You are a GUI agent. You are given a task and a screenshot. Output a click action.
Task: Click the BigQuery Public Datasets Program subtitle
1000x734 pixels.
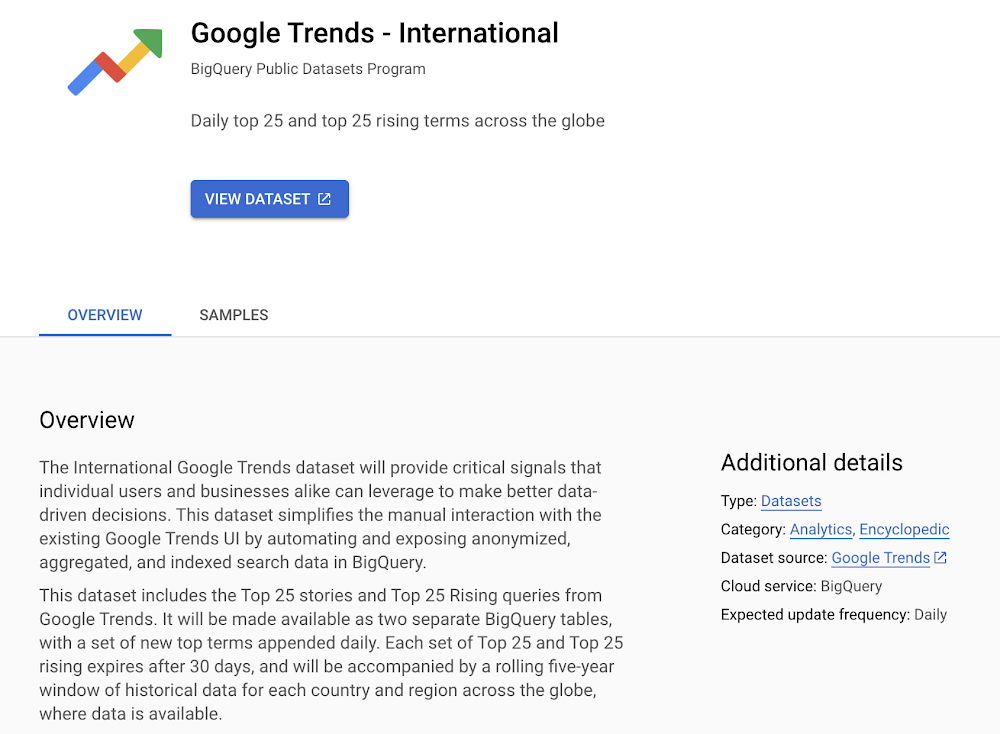coord(307,68)
